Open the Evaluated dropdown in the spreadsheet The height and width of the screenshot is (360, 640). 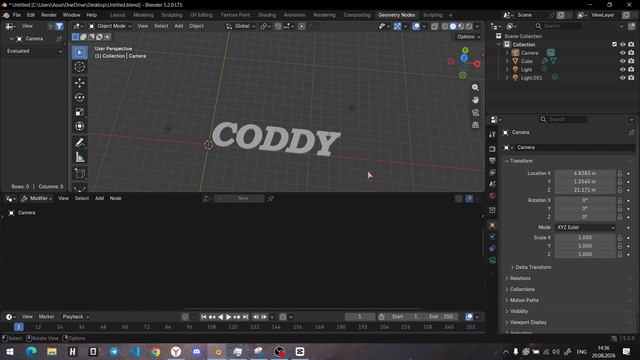pyautogui.click(x=34, y=51)
